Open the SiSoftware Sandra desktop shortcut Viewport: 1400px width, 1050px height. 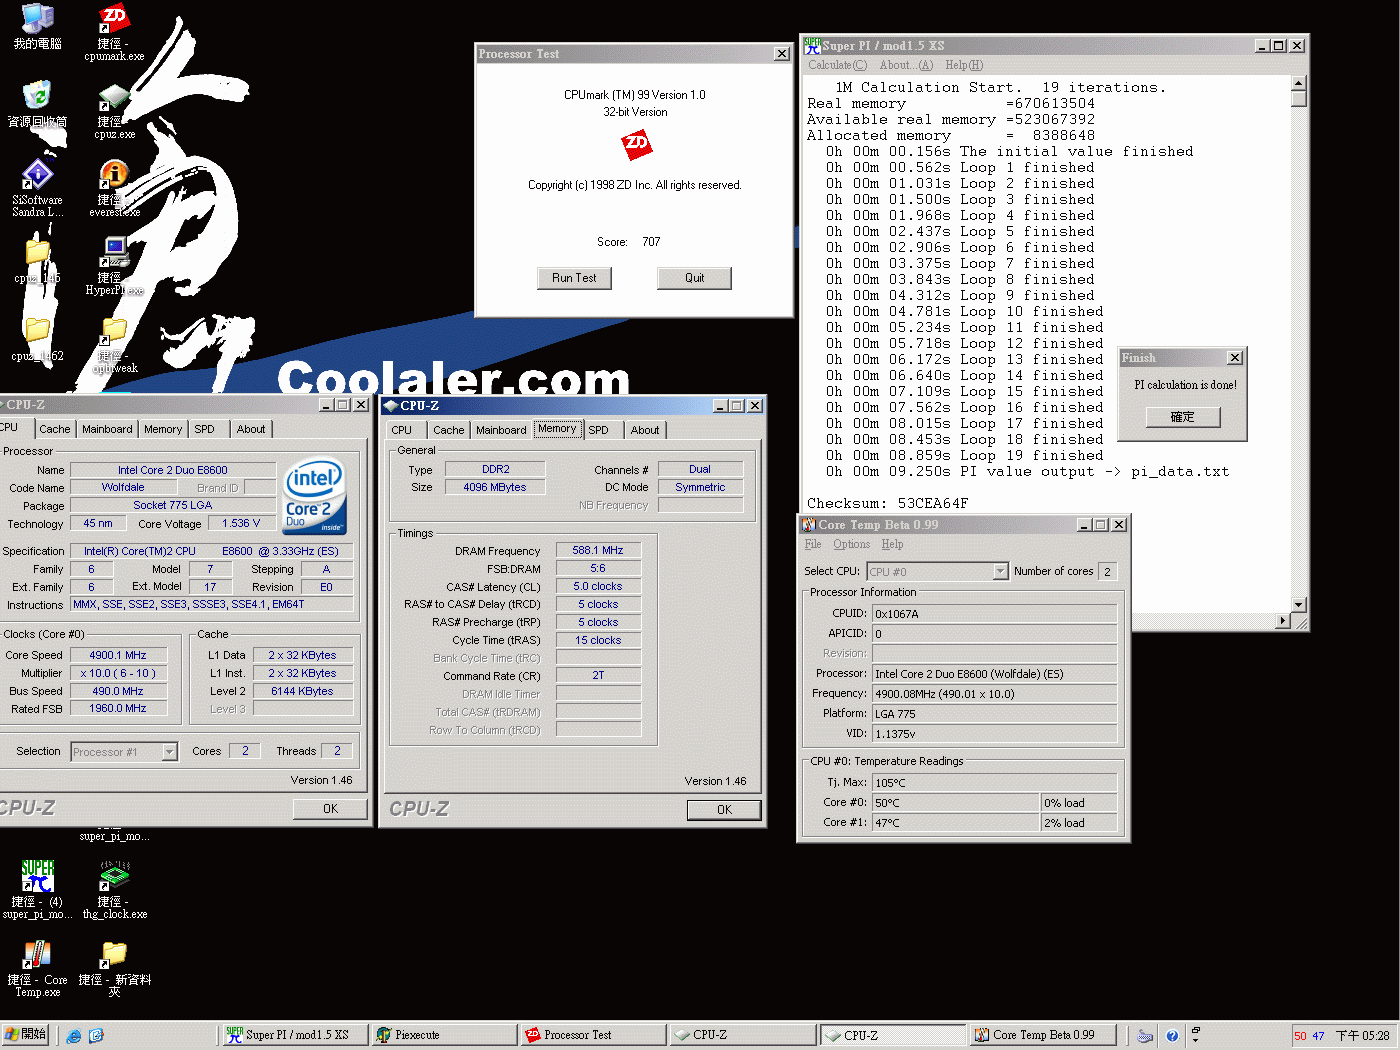[37, 188]
